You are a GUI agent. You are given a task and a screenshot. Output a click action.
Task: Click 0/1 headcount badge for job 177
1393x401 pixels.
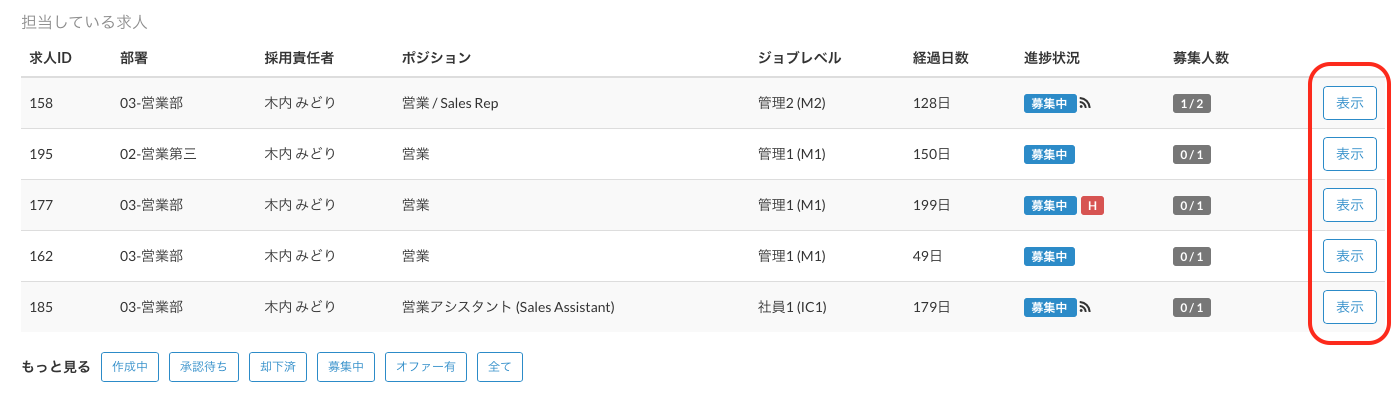[x=1192, y=205]
